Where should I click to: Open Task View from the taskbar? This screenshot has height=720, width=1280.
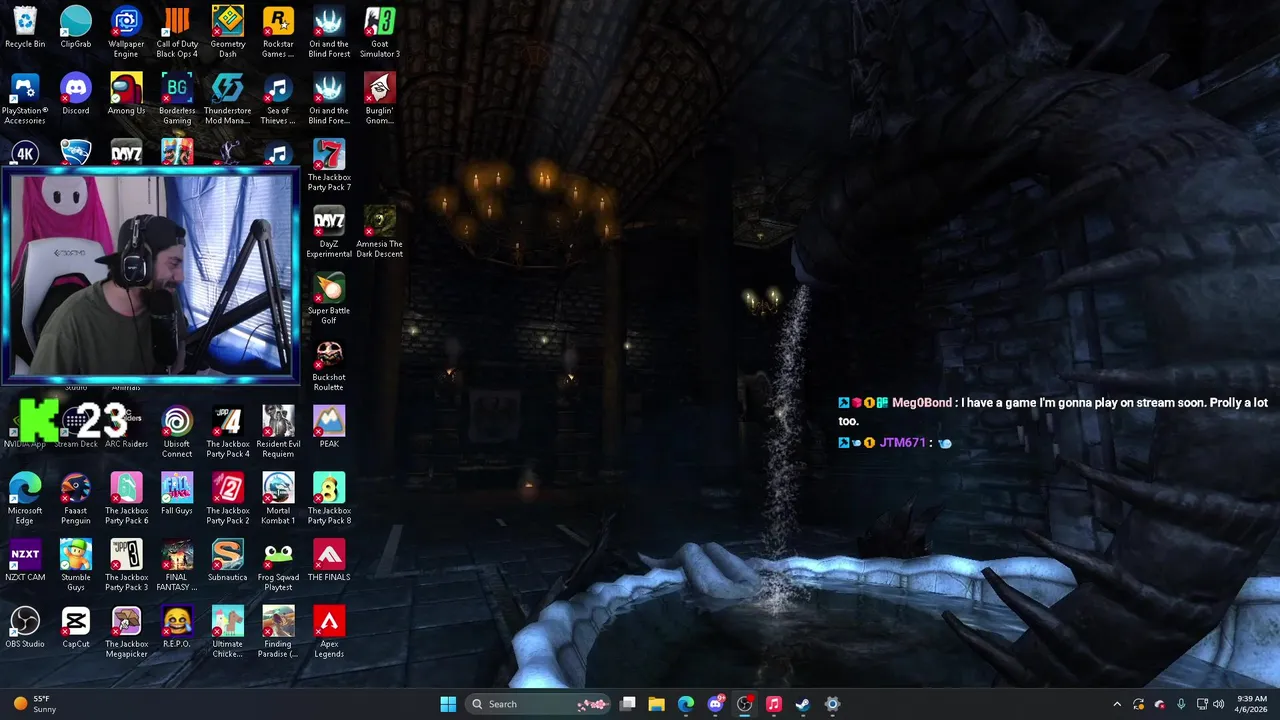(x=628, y=704)
